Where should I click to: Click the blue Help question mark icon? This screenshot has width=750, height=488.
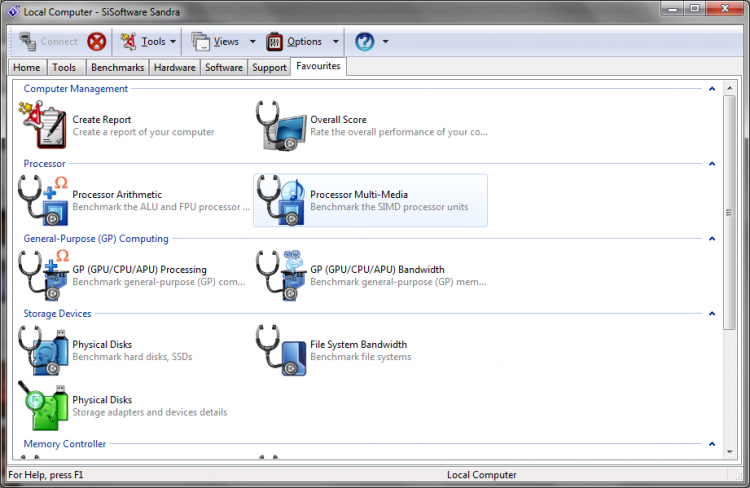click(x=364, y=42)
